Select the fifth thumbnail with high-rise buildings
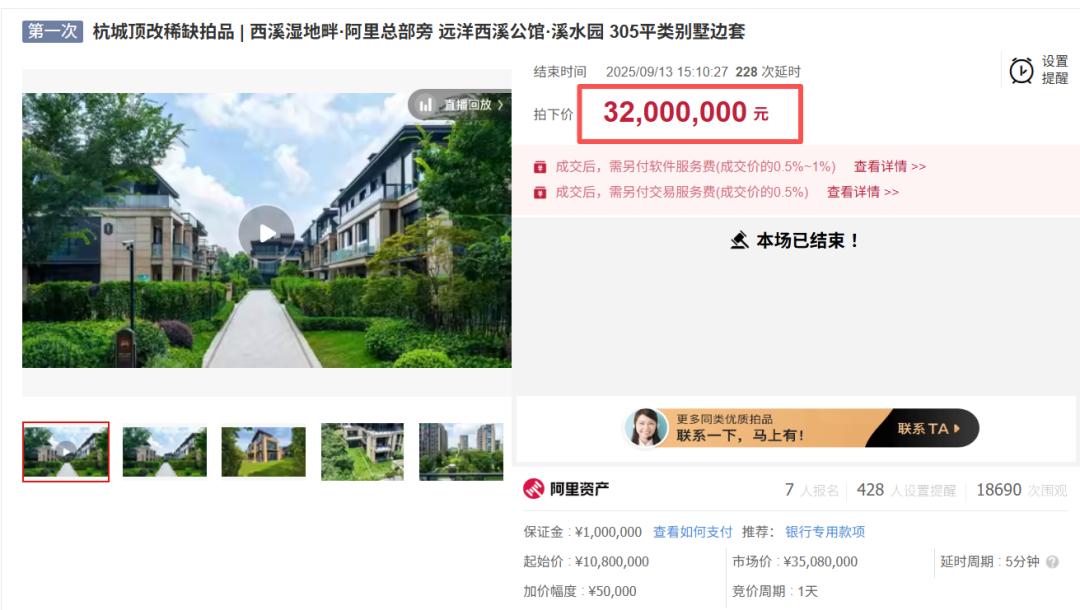1080x610 pixels. tap(461, 452)
